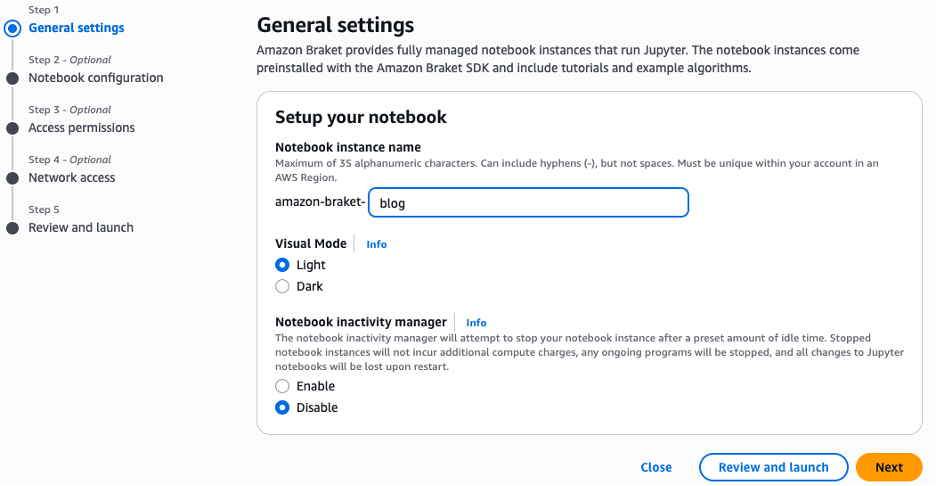This screenshot has height=486, width=936.
Task: Enable the notebook inactivity manager
Action: pos(283,386)
